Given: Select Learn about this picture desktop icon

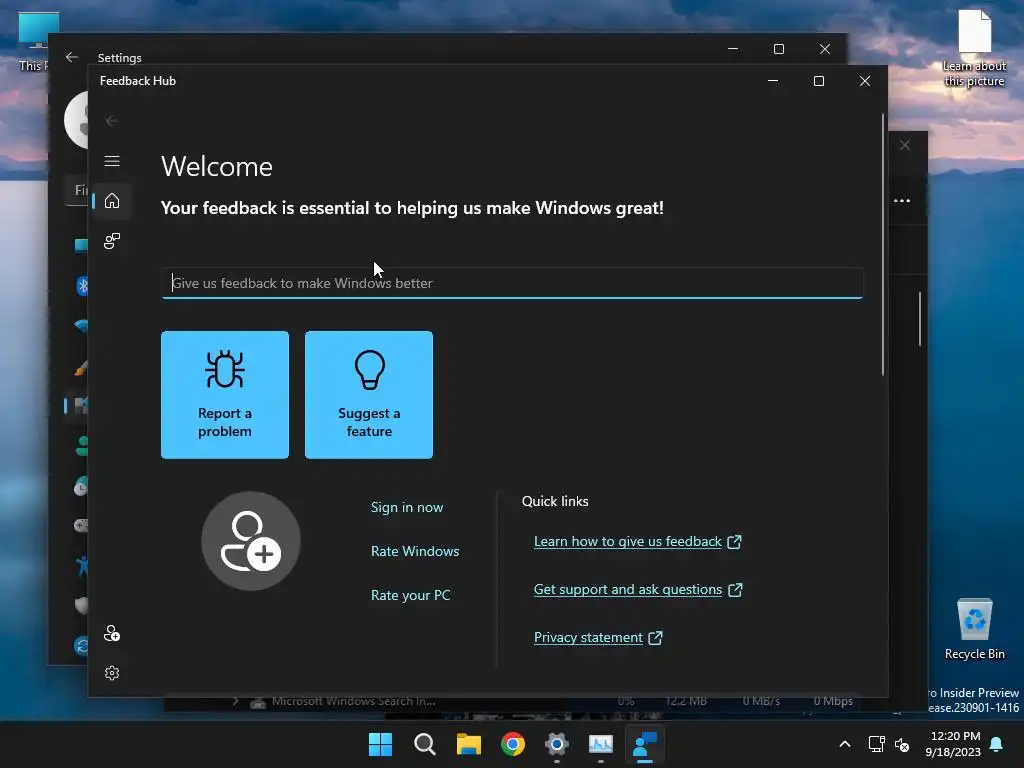Looking at the screenshot, I should click(x=974, y=48).
